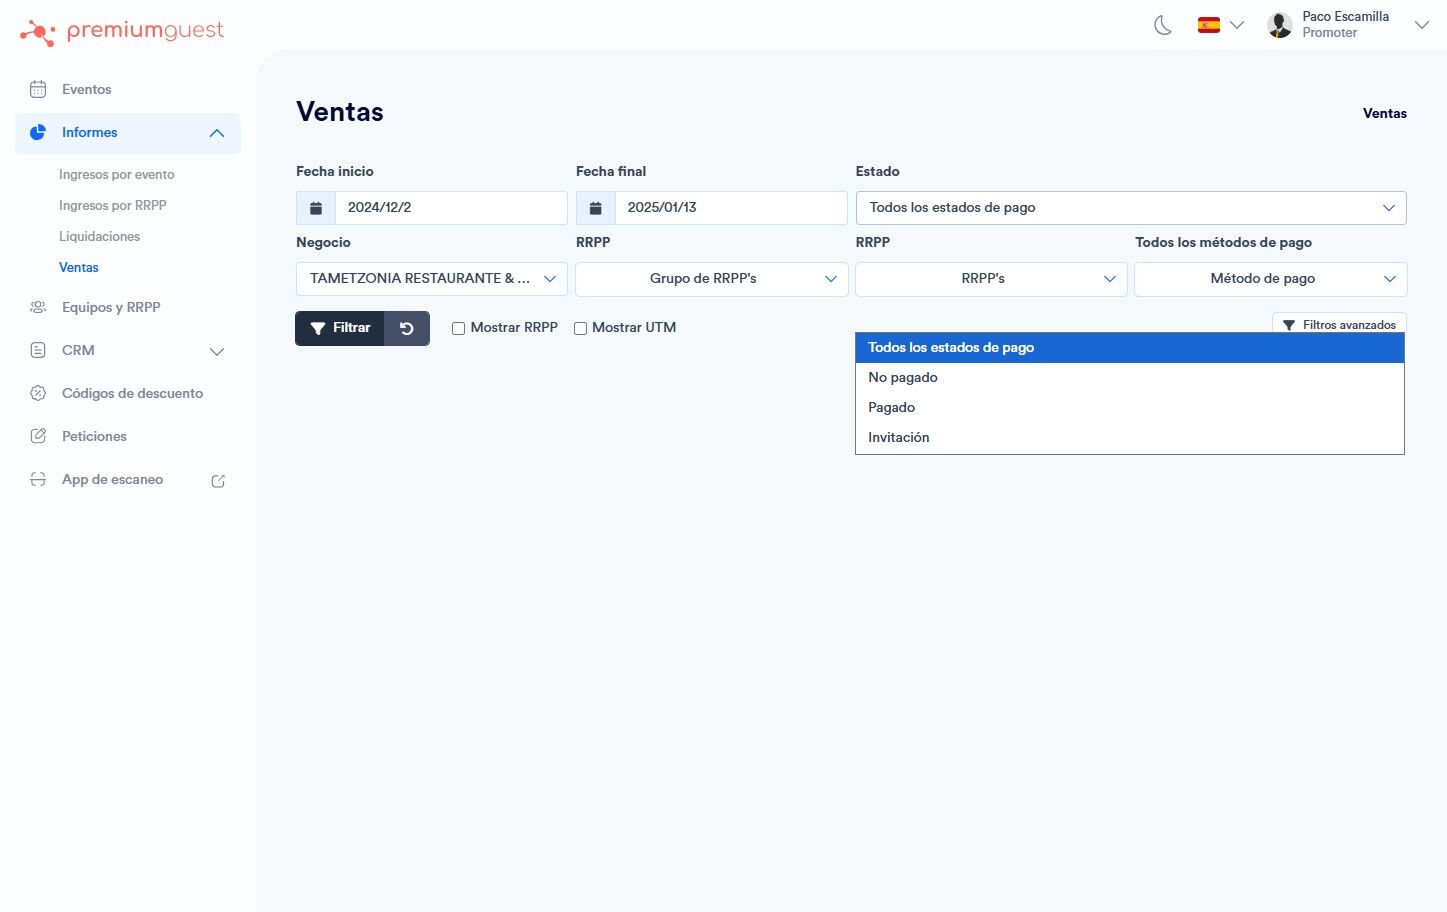Click the reset filters arrow icon
1447x912 pixels.
click(407, 328)
